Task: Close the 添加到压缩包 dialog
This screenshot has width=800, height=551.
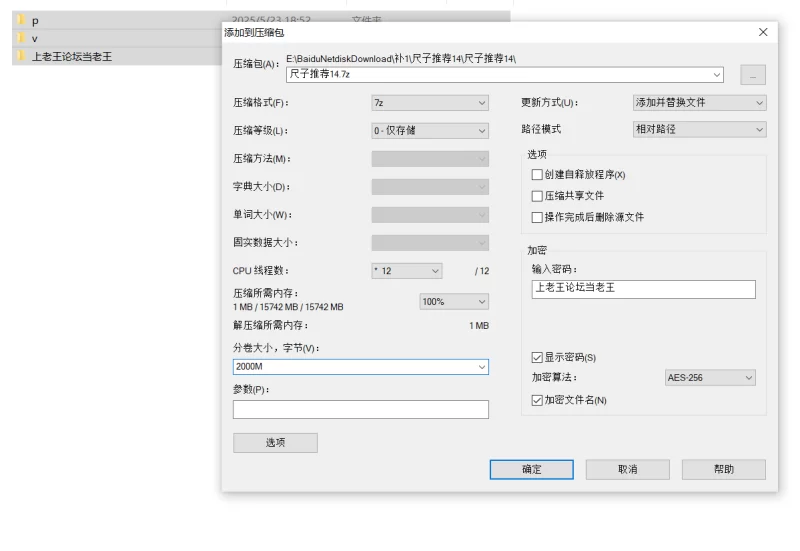Action: pos(763,32)
